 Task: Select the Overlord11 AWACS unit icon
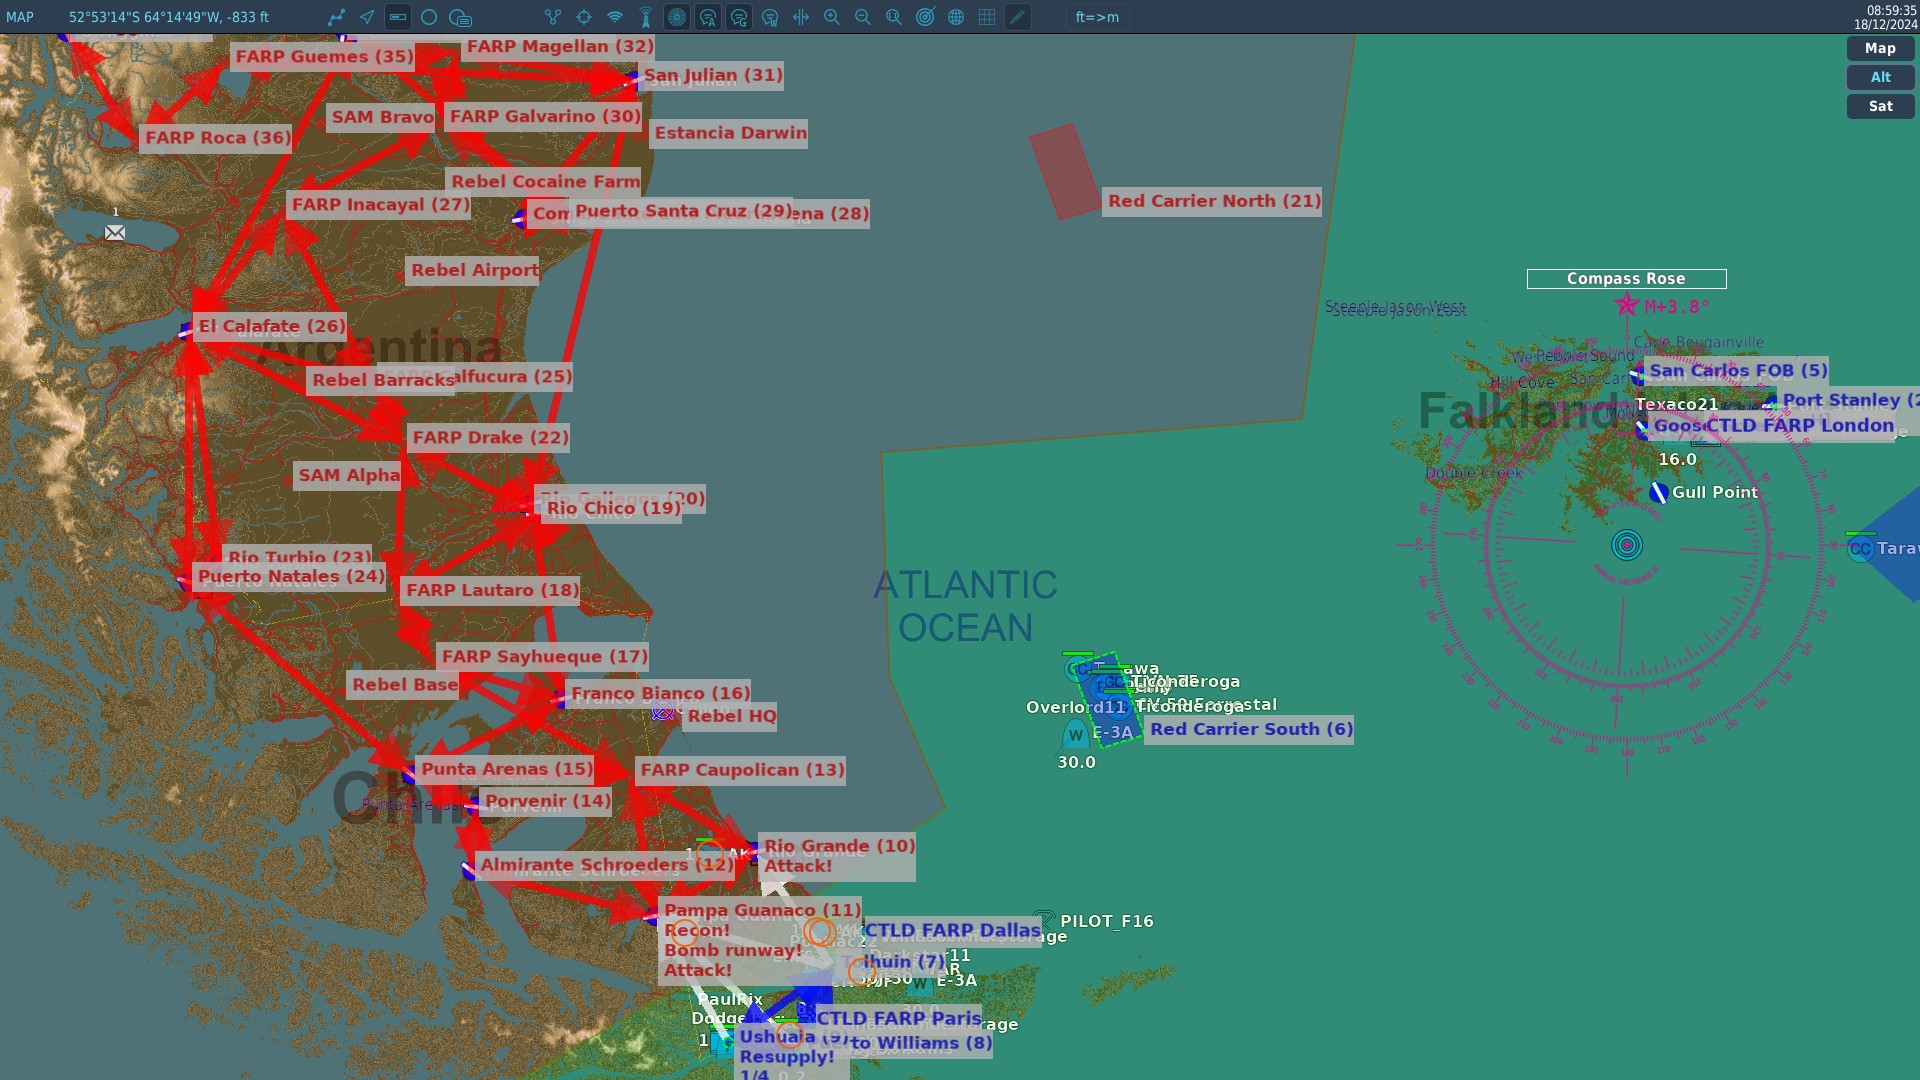(1076, 735)
